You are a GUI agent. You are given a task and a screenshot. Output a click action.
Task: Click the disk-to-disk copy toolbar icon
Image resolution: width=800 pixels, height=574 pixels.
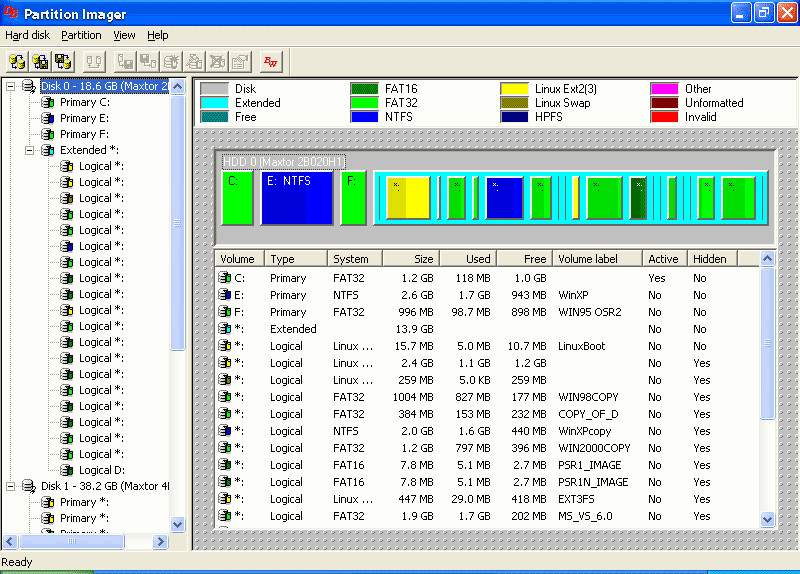coord(17,62)
